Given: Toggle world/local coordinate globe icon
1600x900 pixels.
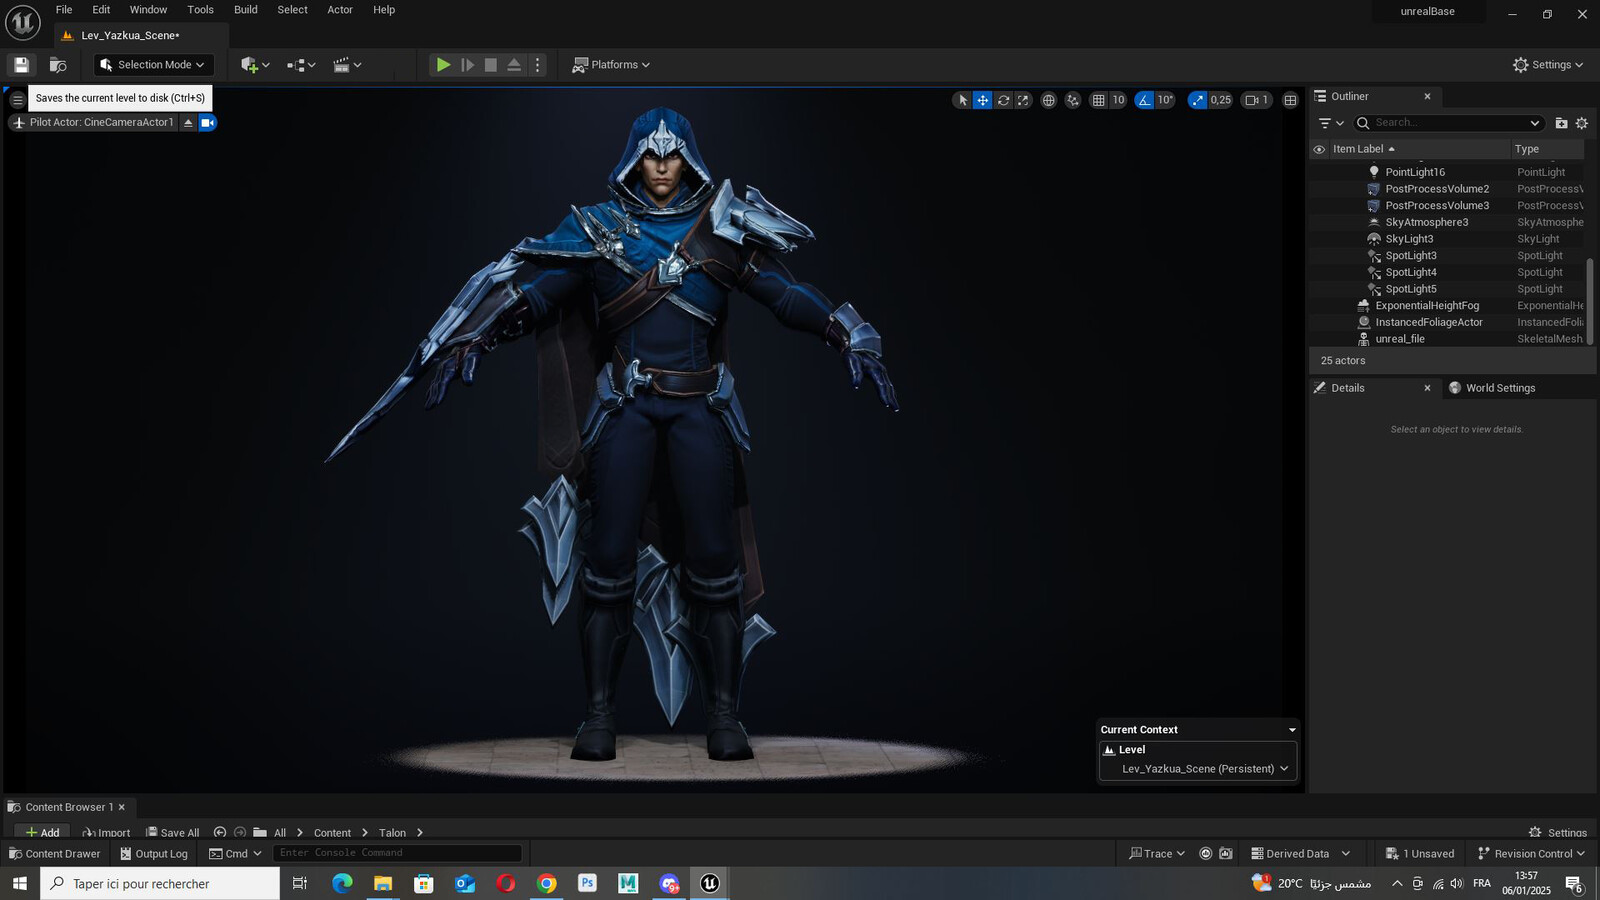Looking at the screenshot, I should [x=1048, y=100].
